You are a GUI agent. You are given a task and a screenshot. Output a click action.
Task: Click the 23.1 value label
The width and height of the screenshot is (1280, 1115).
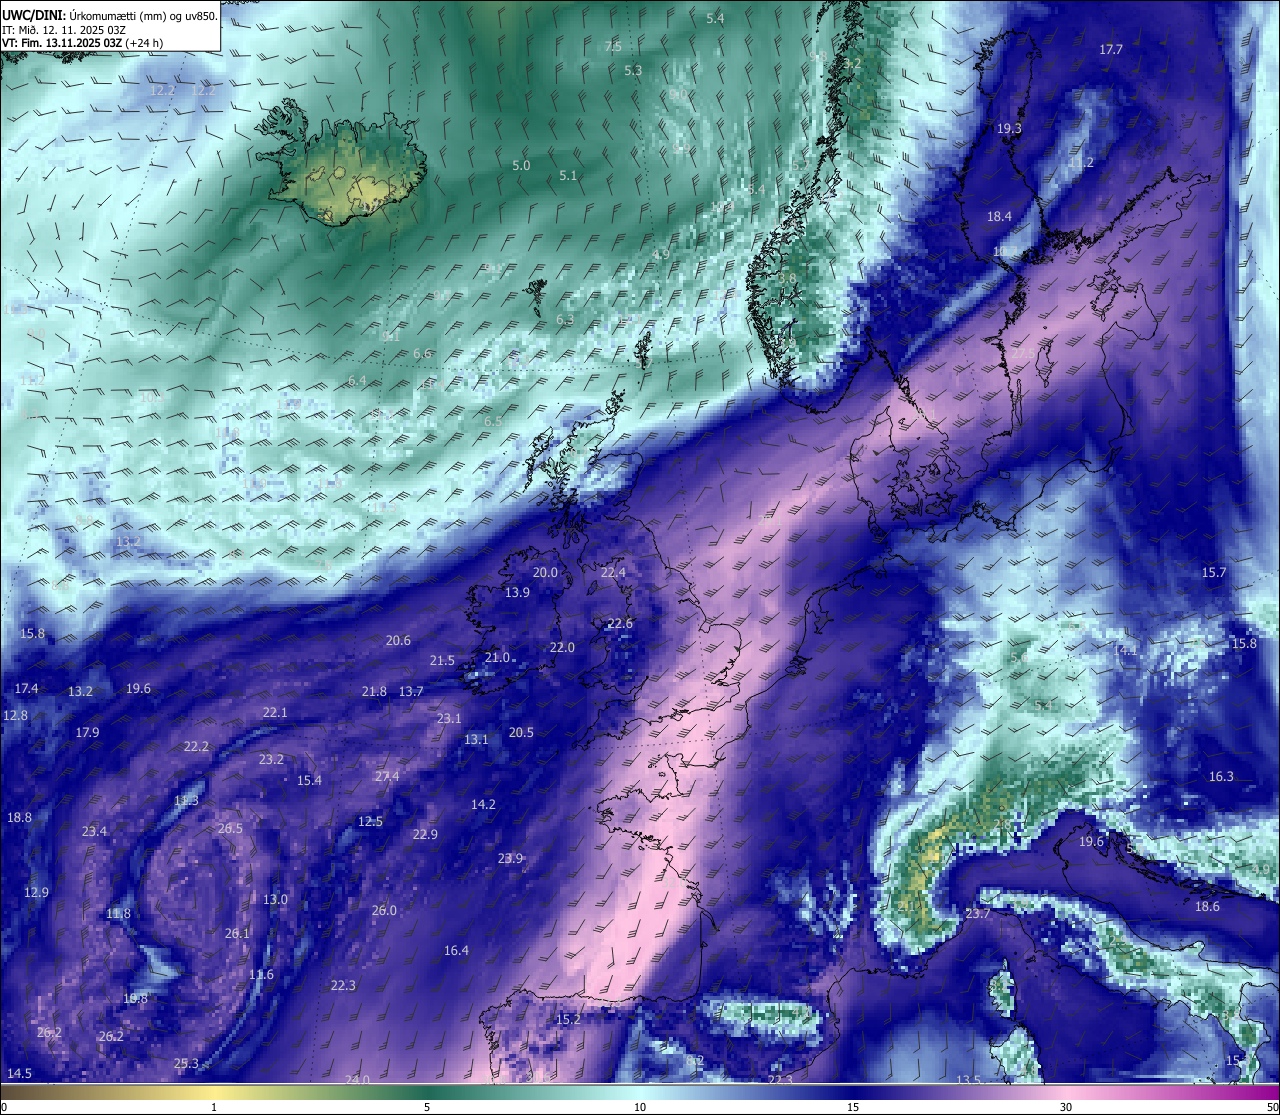(449, 718)
